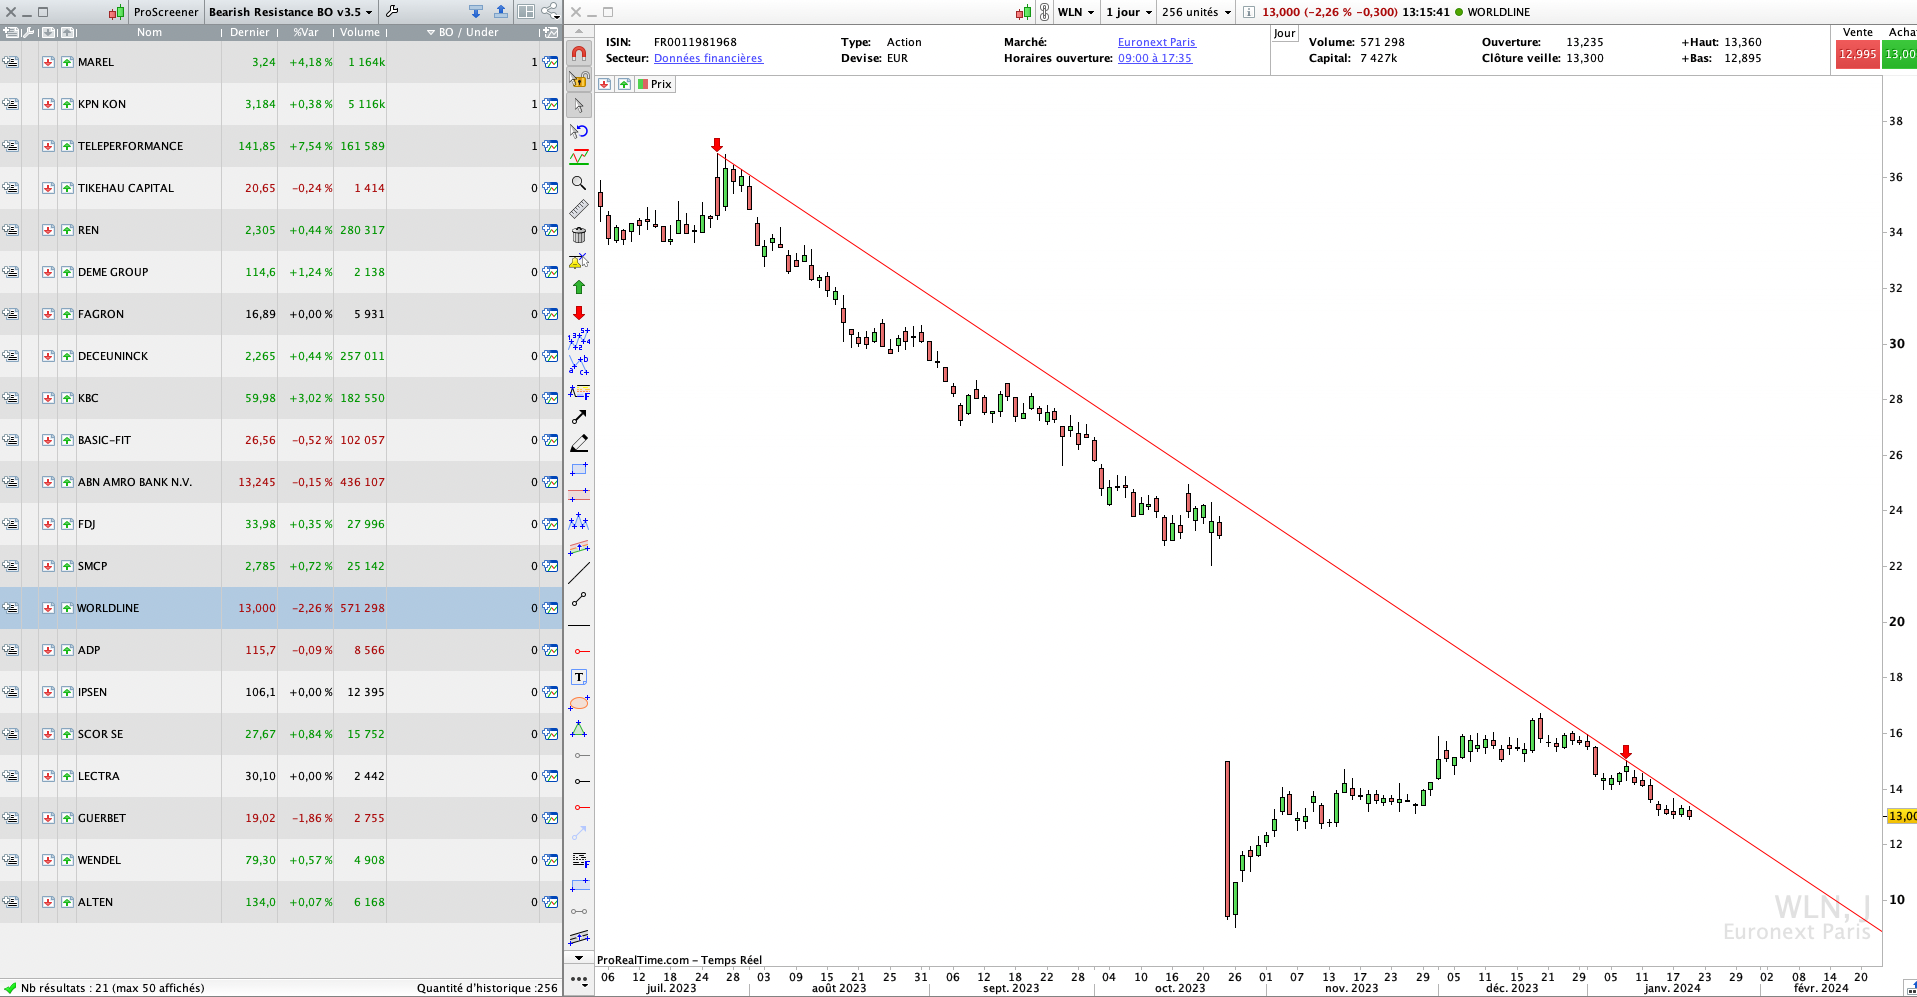This screenshot has height=997, width=1917.
Task: Select the ABC wave tool
Action: point(579,365)
